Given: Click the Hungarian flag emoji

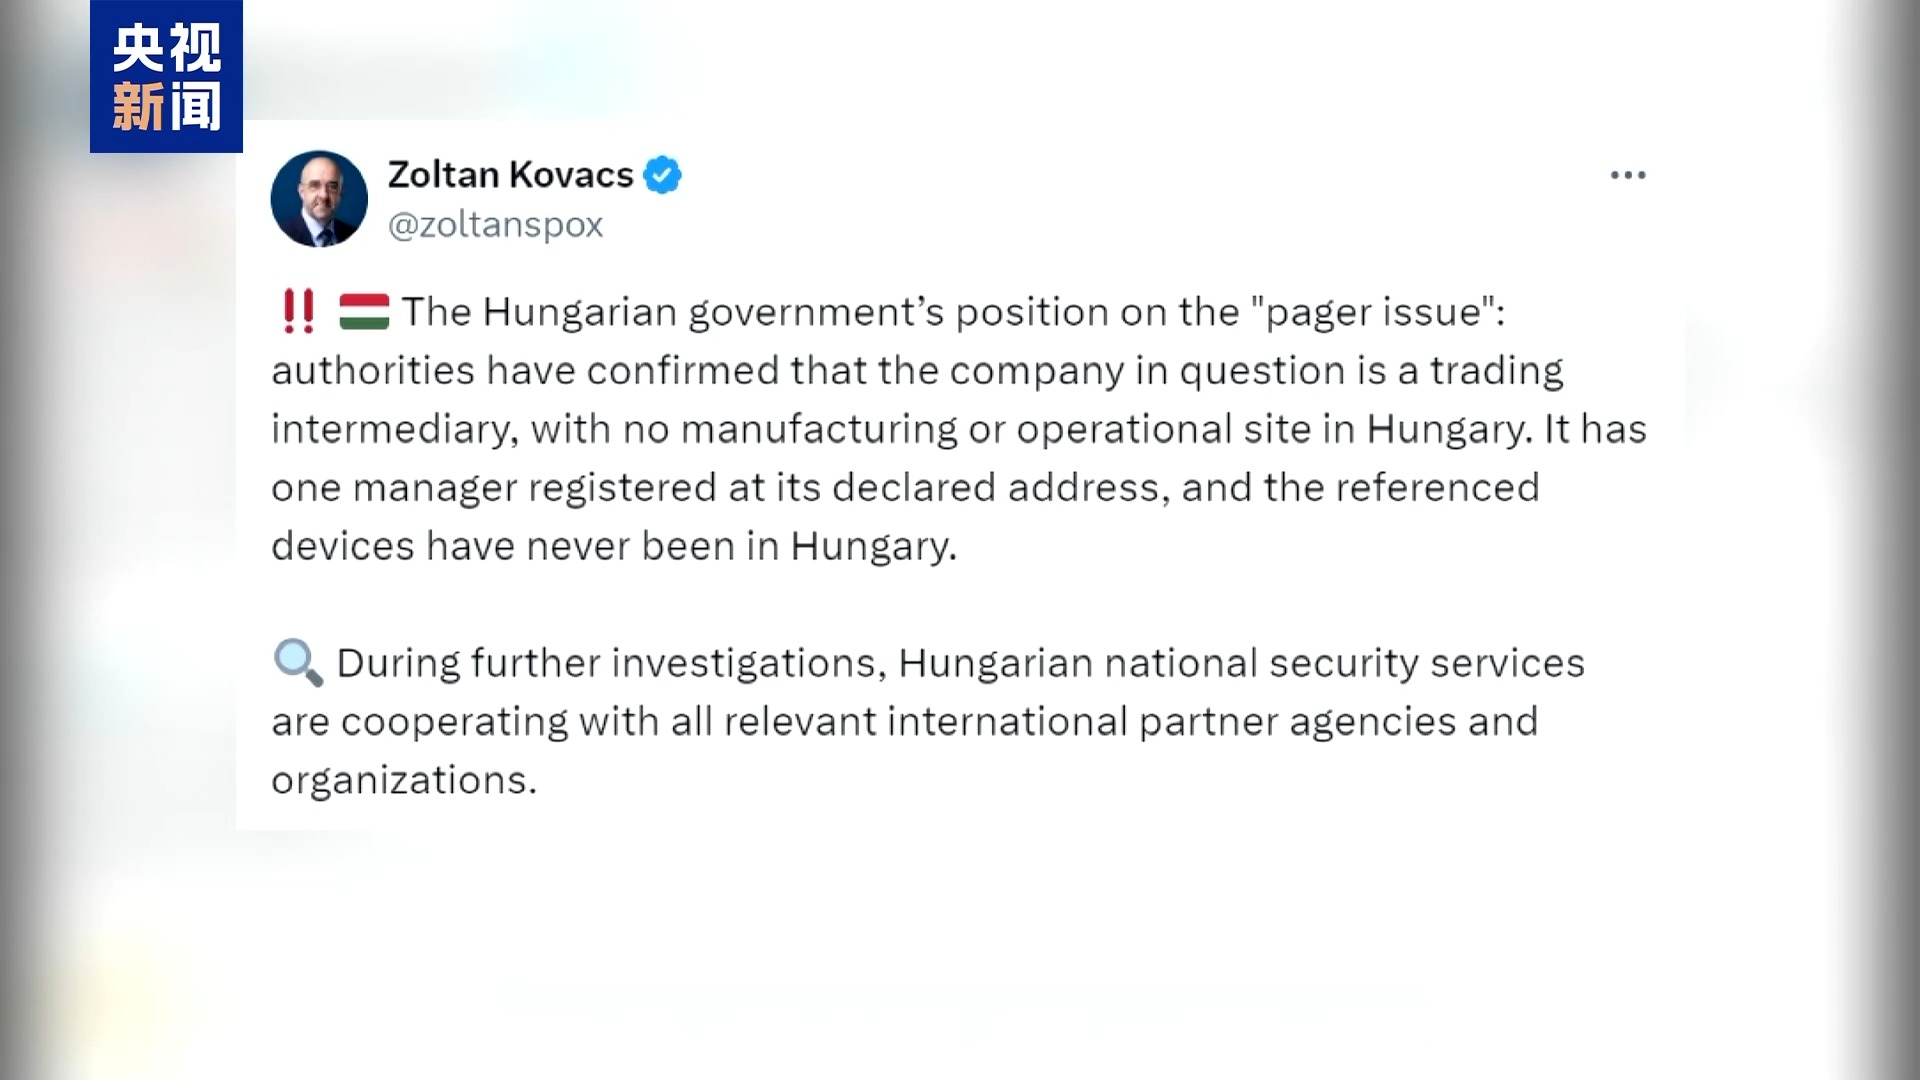Looking at the screenshot, I should pyautogui.click(x=364, y=311).
